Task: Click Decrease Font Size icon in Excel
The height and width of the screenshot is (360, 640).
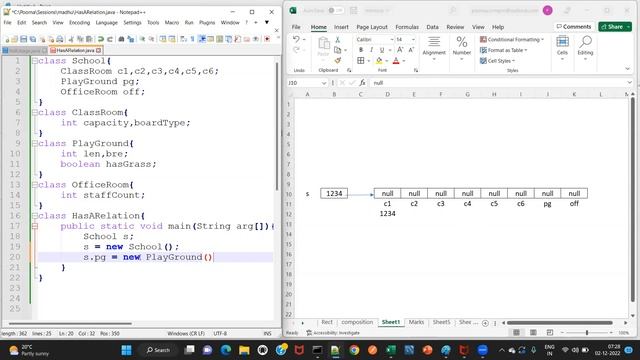Action: pyautogui.click(x=411, y=50)
